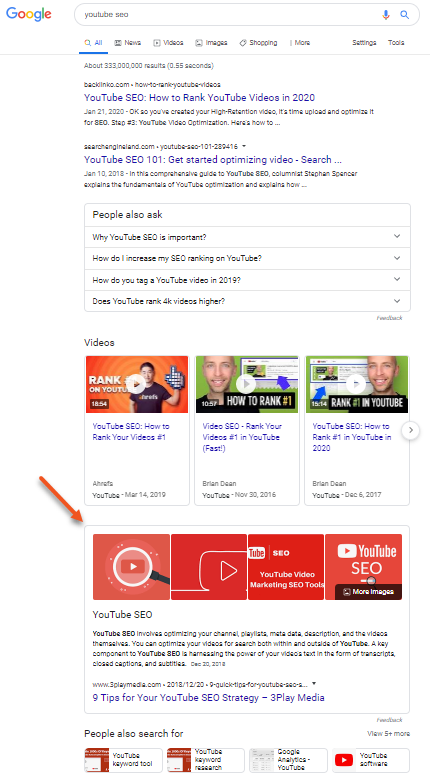Open YouTube Video Marketing SEO Tools image

tap(286, 567)
